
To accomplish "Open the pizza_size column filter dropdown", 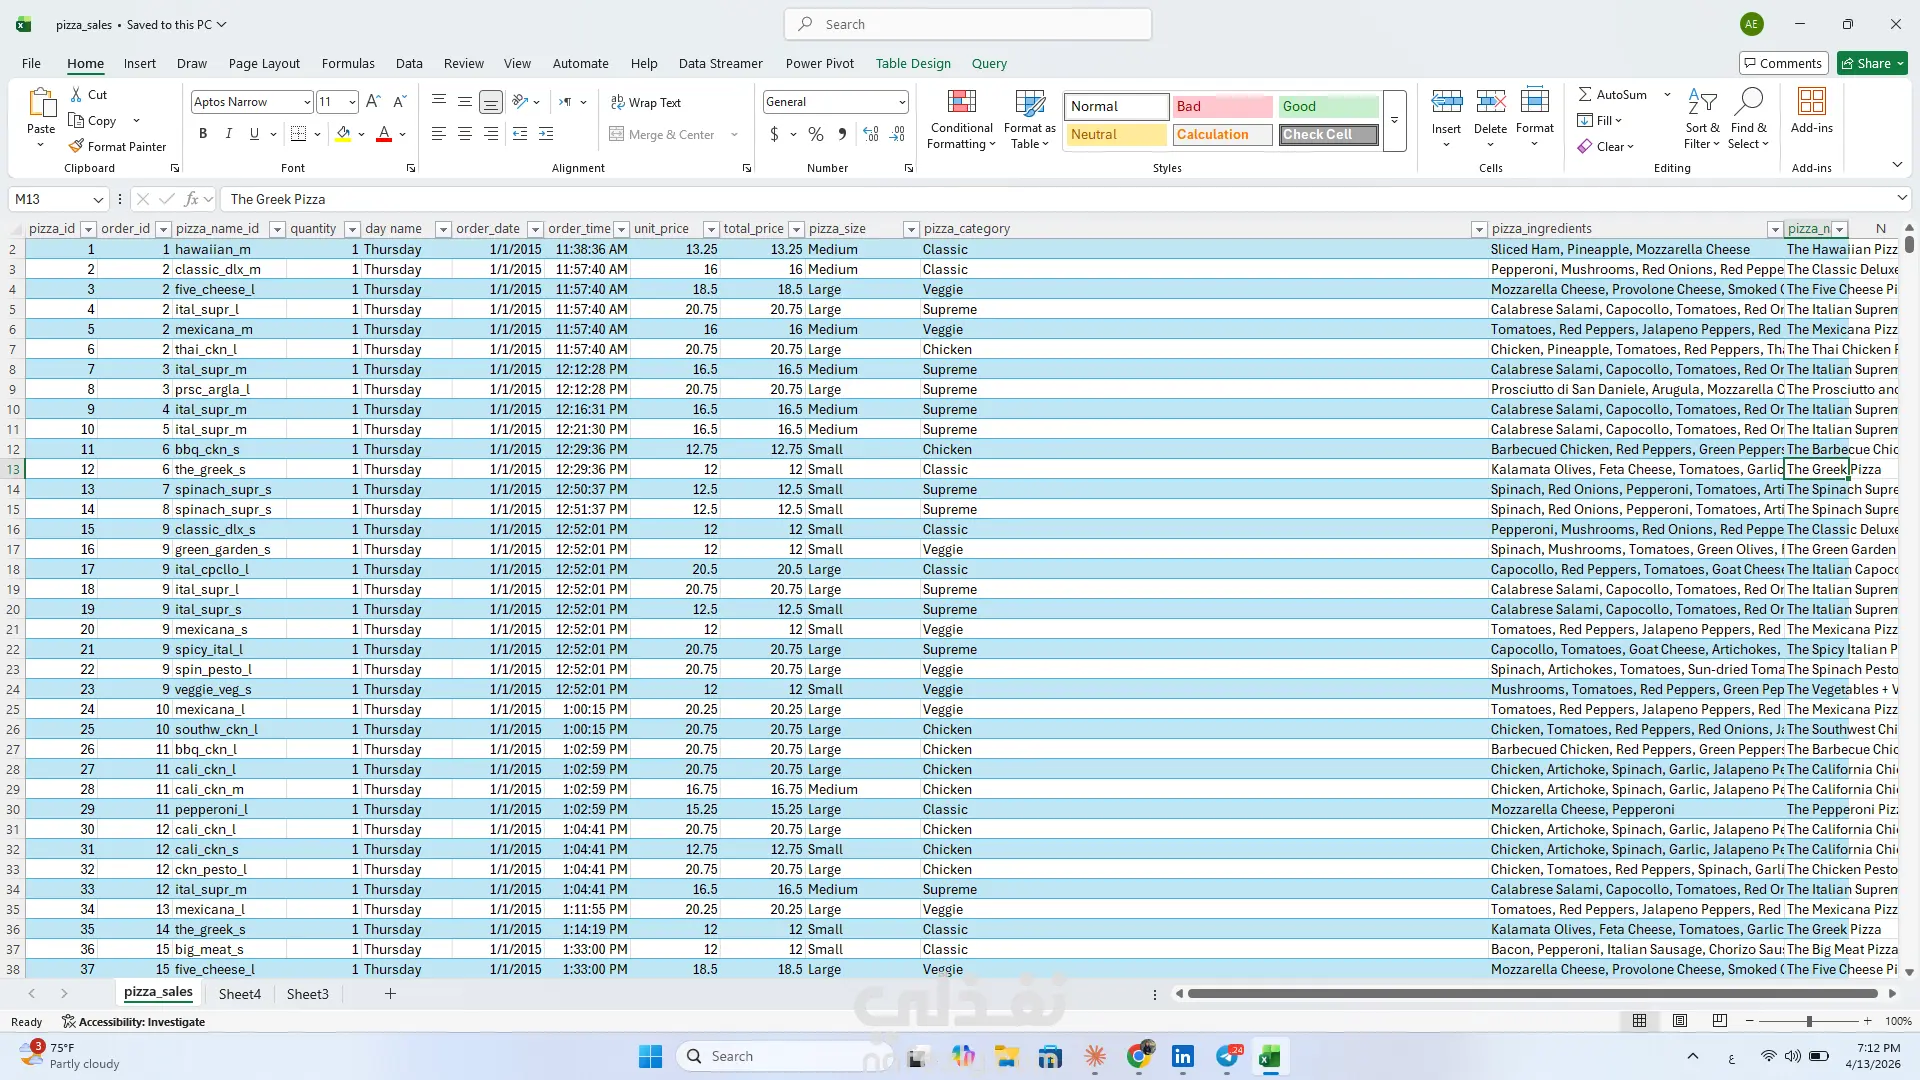I will (x=910, y=229).
